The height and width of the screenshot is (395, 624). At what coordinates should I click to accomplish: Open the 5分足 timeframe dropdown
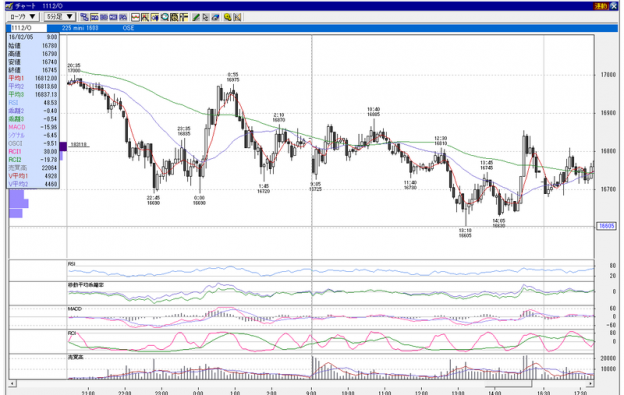[x=59, y=17]
